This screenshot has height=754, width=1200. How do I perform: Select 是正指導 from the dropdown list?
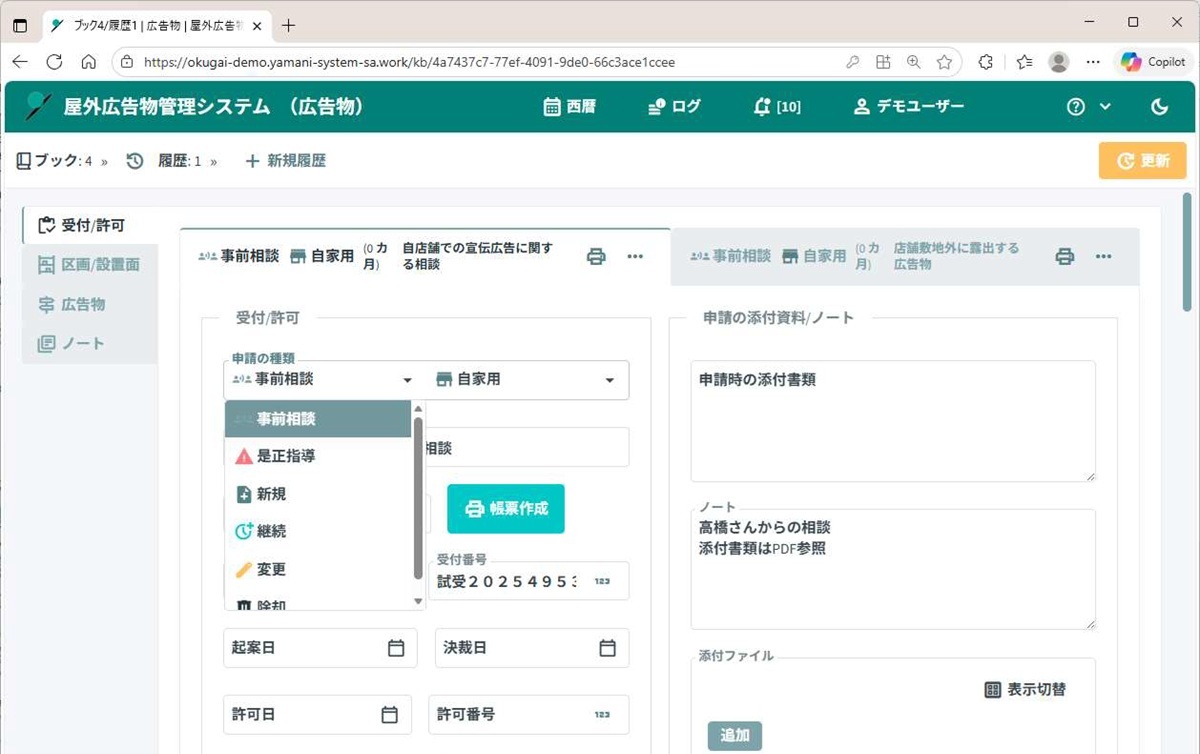click(286, 456)
